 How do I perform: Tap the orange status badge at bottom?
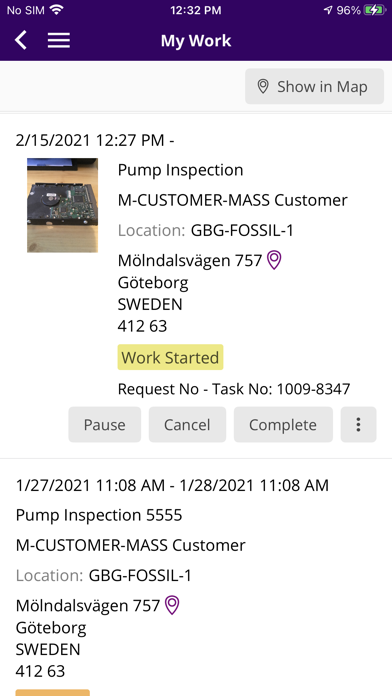(53, 692)
